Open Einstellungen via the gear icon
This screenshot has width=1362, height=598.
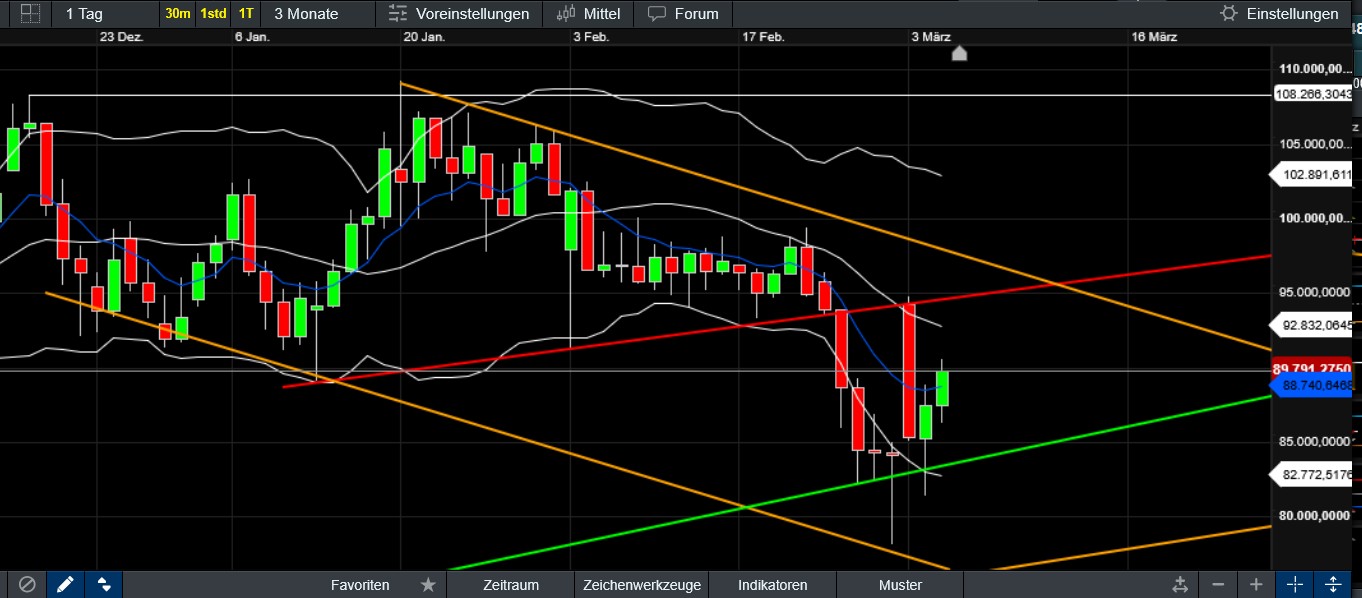(x=1229, y=13)
